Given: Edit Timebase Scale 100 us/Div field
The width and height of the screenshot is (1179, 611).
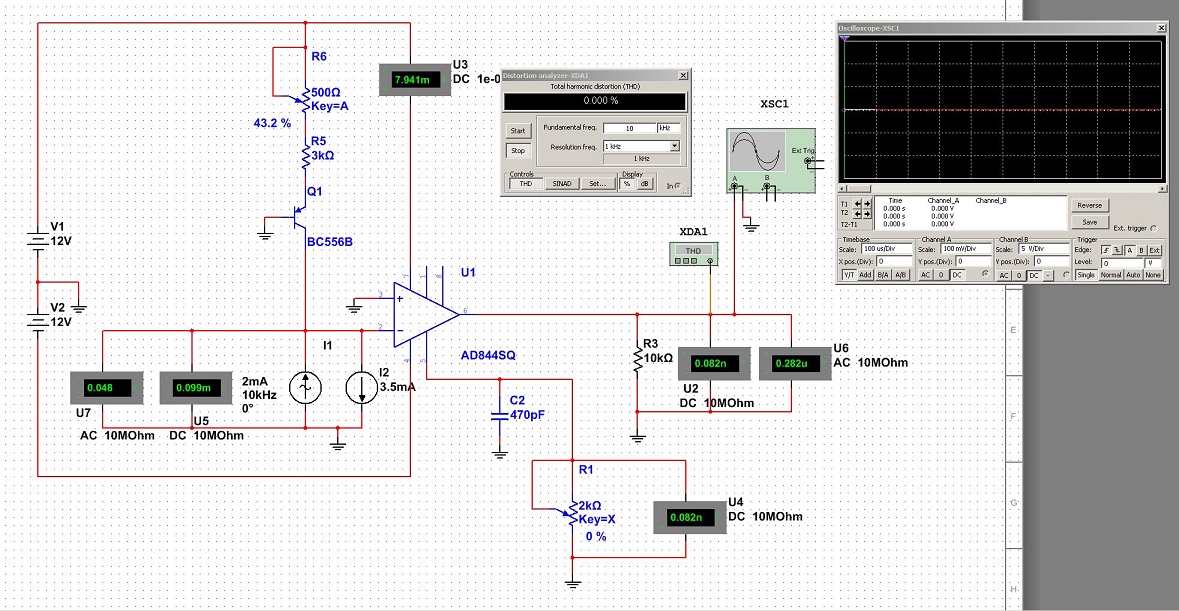Looking at the screenshot, I should (x=887, y=249).
